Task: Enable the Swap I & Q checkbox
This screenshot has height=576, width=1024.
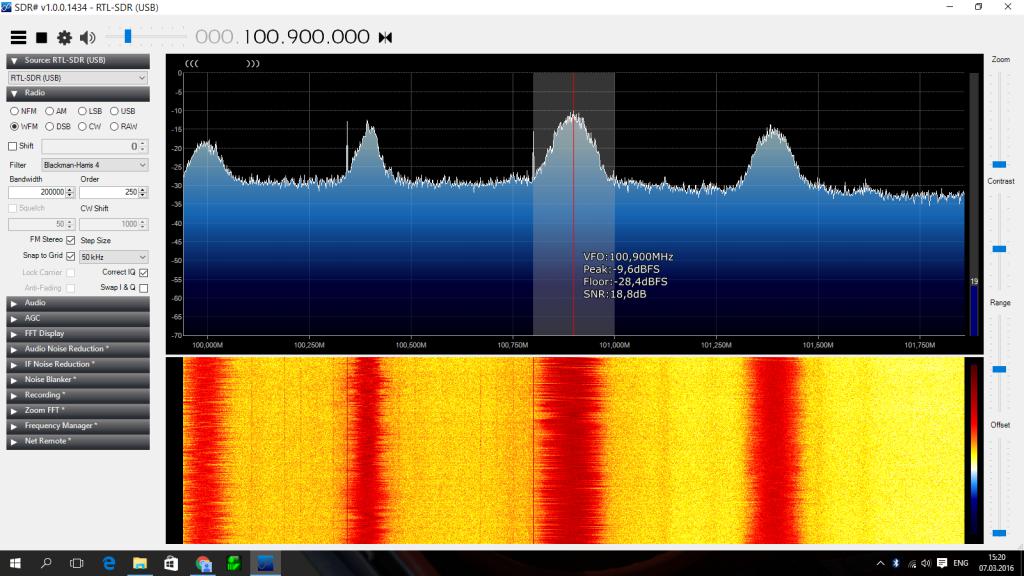Action: click(144, 288)
